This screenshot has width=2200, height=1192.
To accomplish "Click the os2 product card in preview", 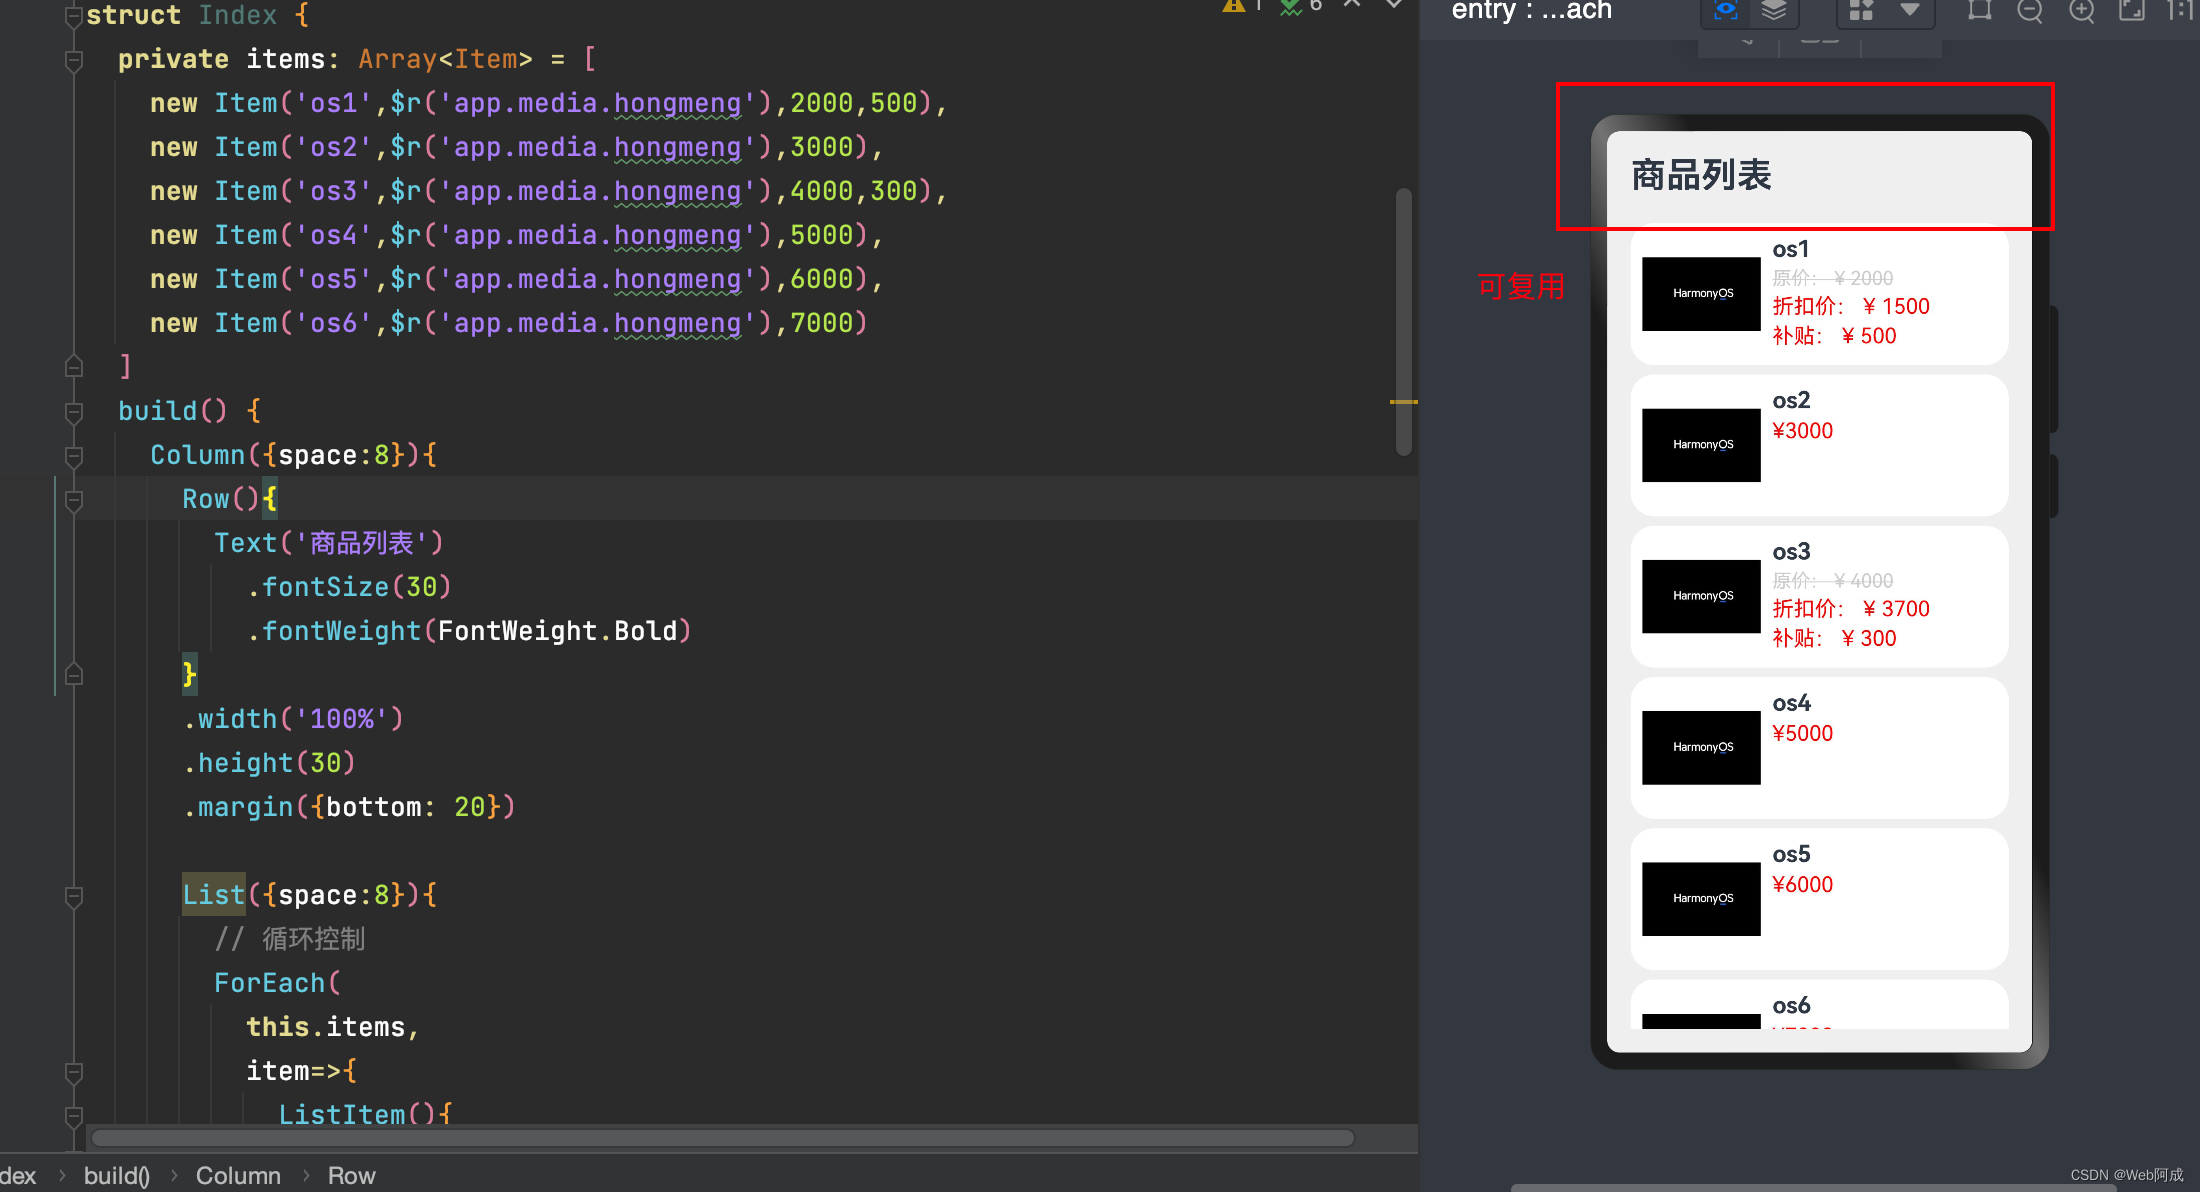I will [1818, 445].
